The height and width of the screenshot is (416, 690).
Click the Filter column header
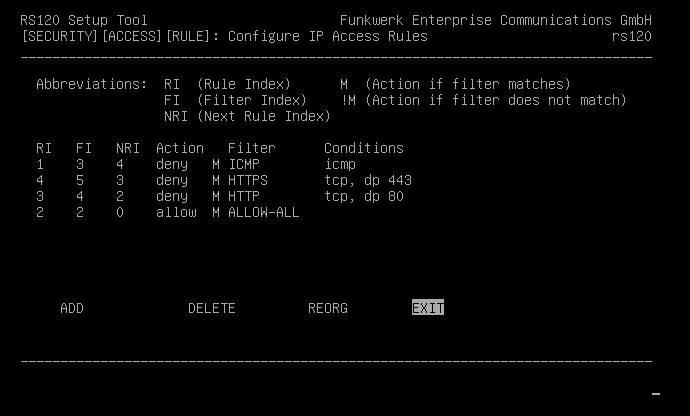252,148
